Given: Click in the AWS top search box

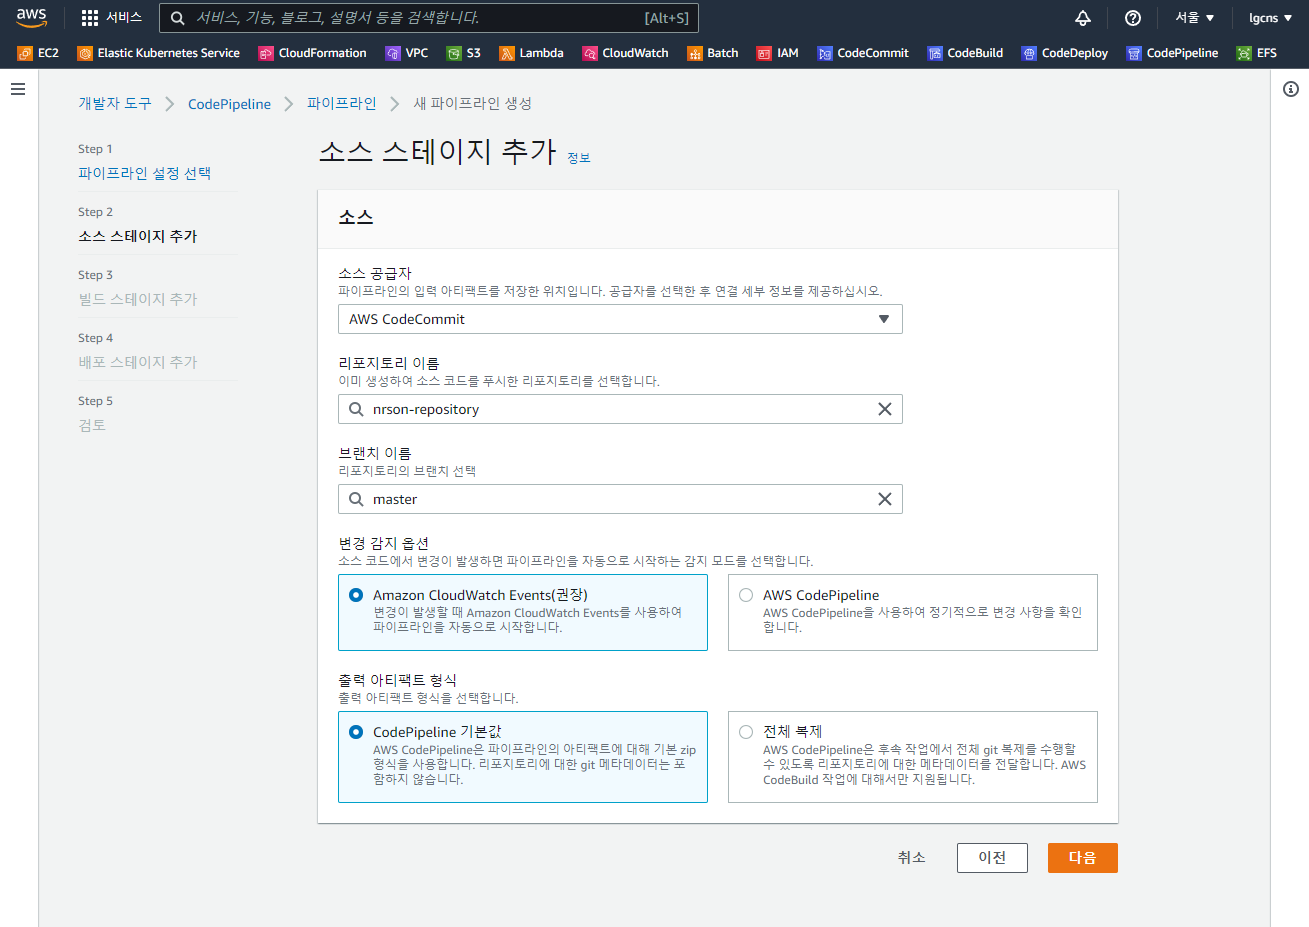Looking at the screenshot, I should [x=429, y=18].
